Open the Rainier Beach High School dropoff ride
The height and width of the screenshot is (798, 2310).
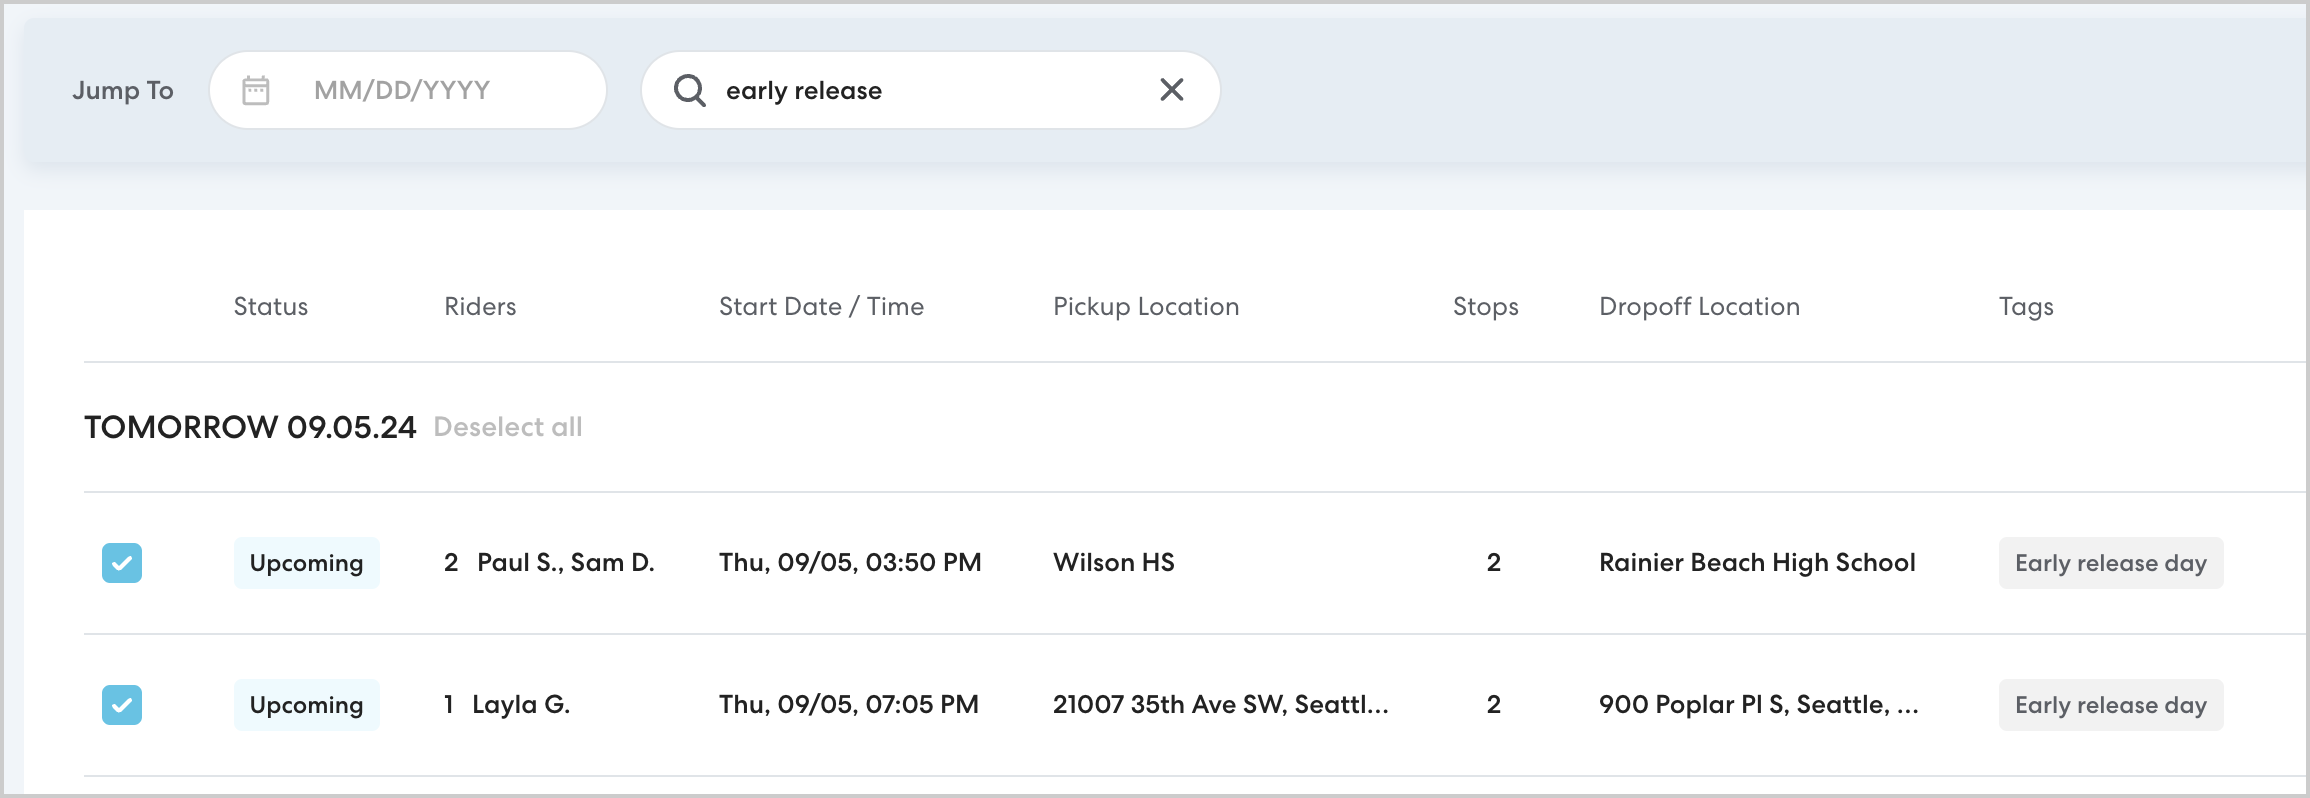(x=1756, y=563)
